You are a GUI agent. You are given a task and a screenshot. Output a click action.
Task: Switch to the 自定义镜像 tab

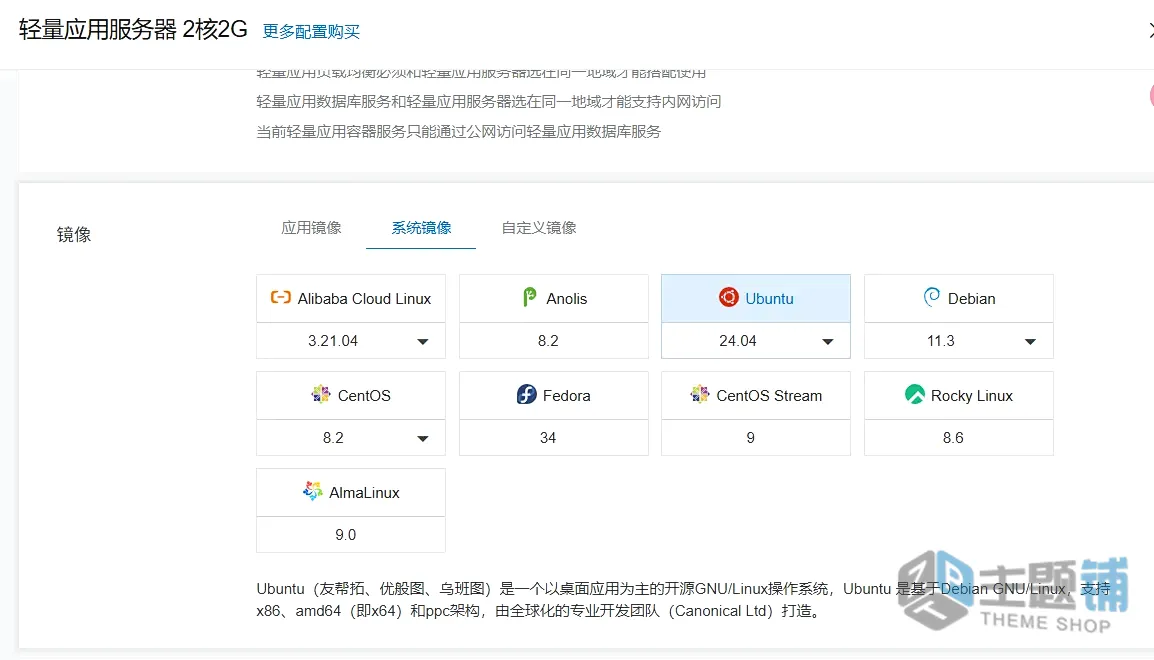[539, 227]
